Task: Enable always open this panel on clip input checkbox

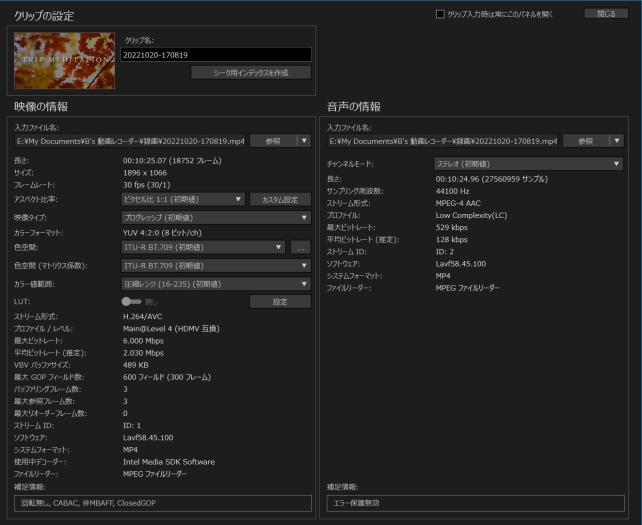Action: coord(440,14)
